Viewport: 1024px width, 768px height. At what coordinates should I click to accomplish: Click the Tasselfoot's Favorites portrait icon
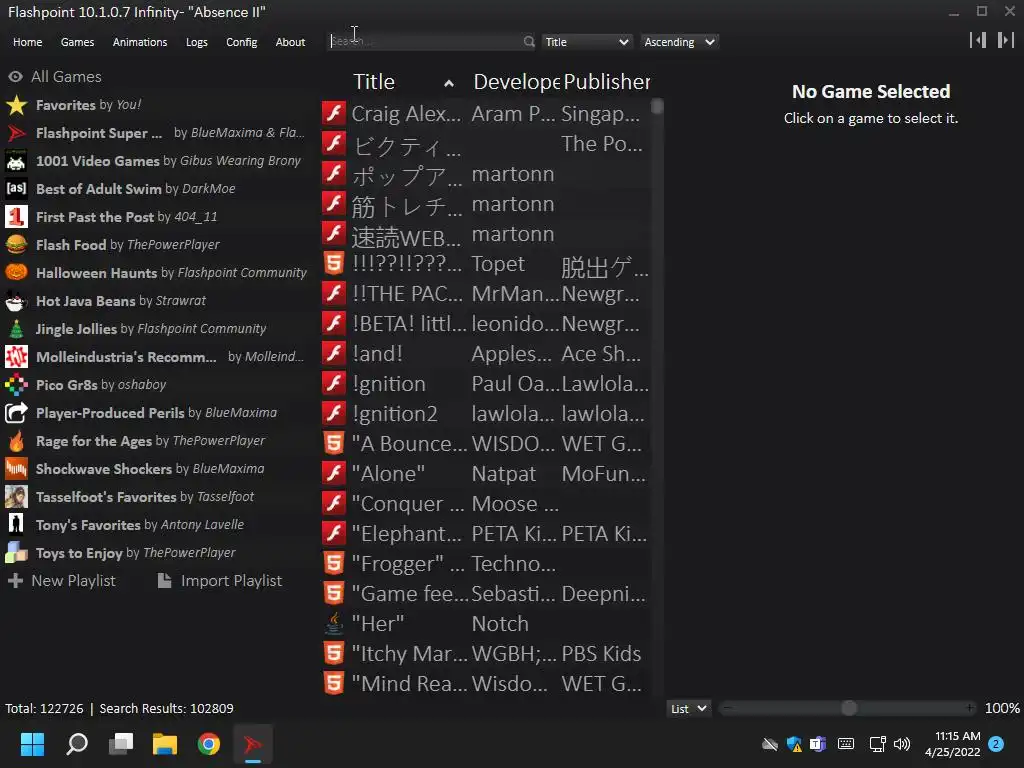coord(16,498)
